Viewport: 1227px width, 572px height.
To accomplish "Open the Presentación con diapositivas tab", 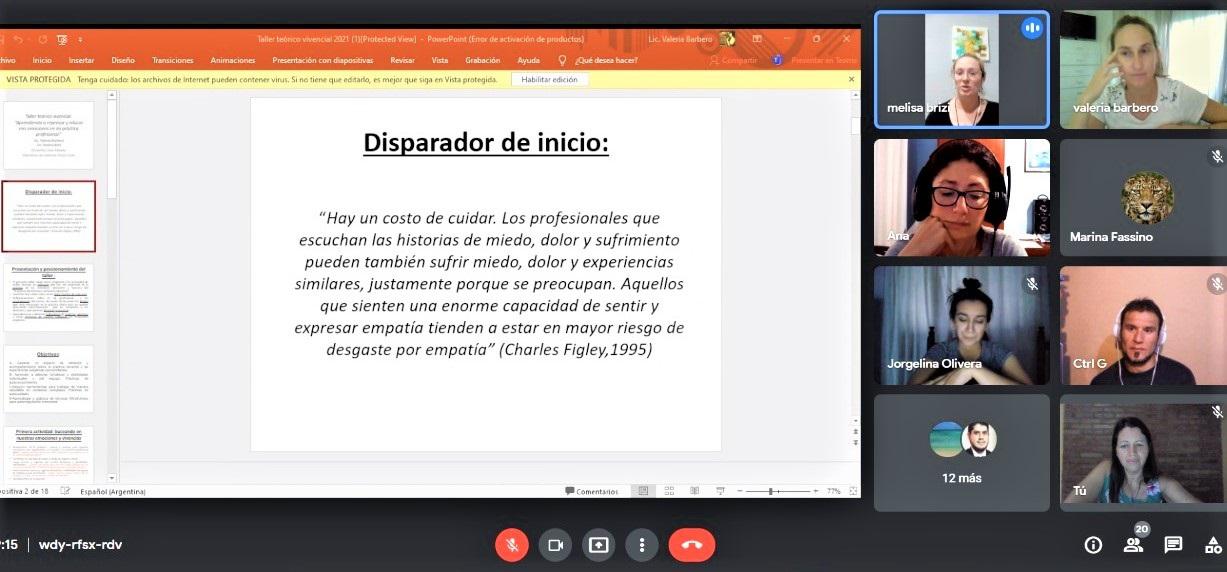I will tap(325, 60).
